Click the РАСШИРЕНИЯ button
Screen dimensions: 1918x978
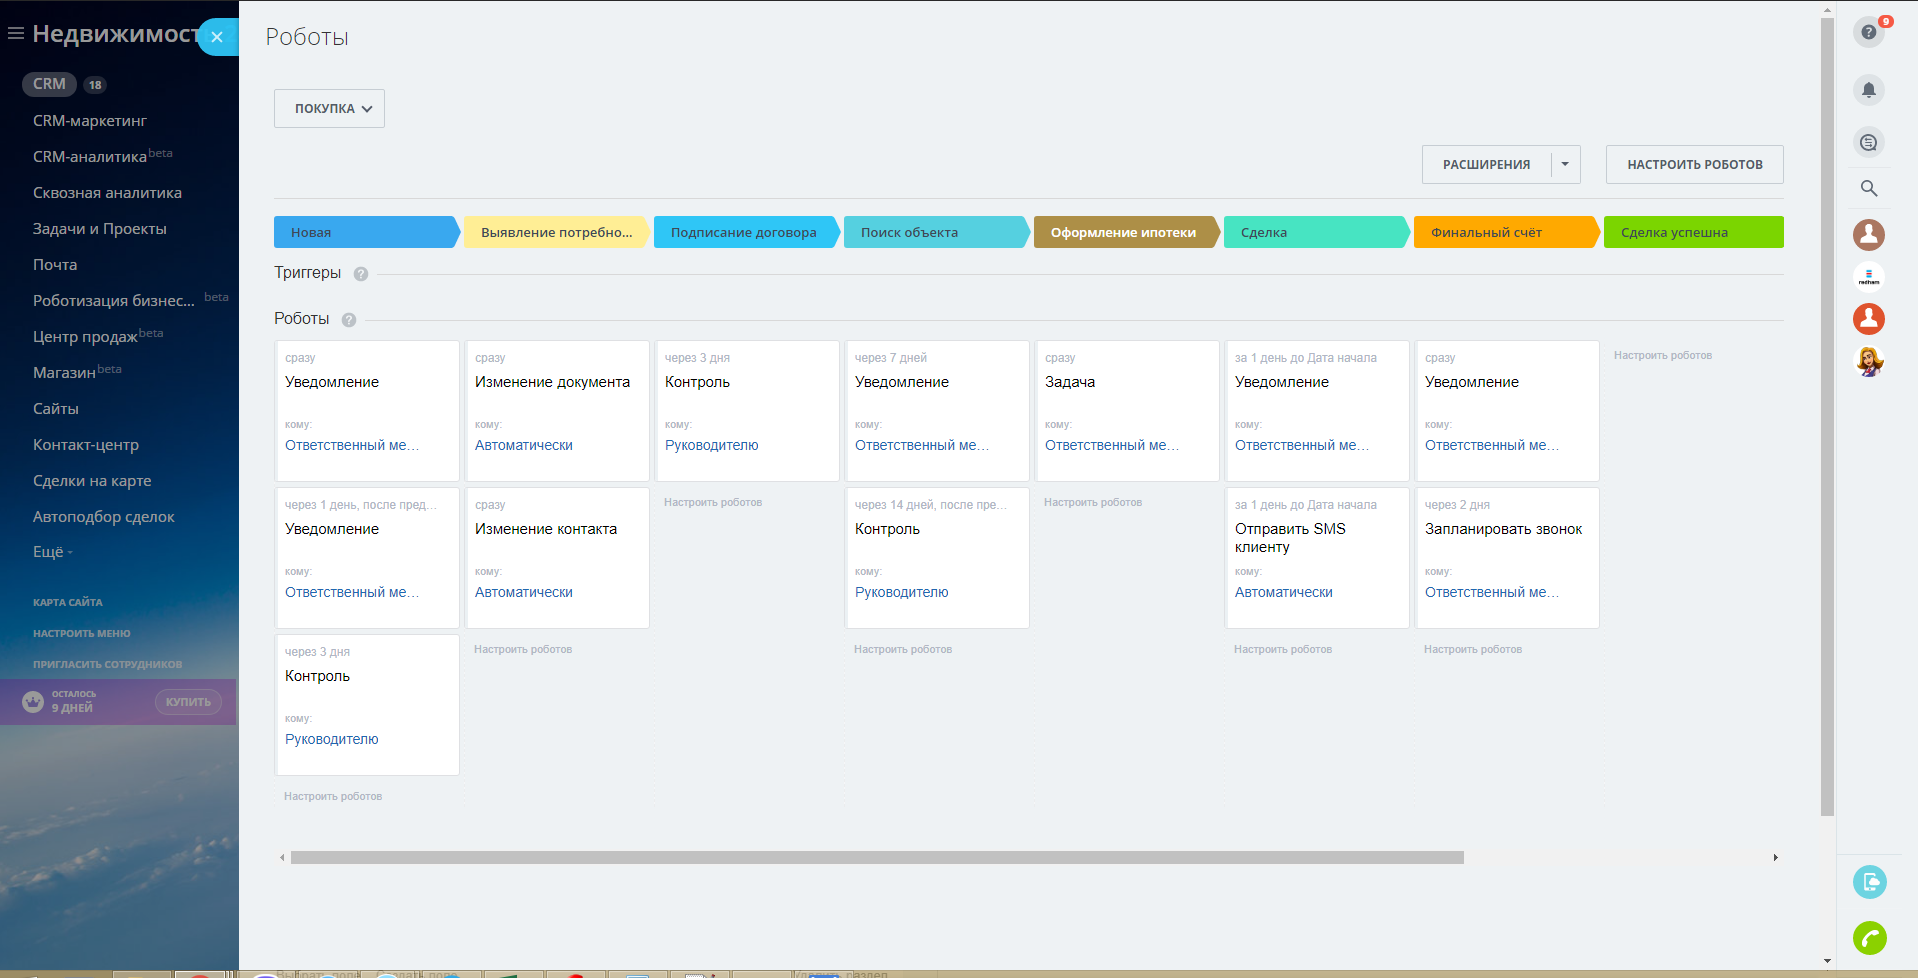click(1486, 165)
